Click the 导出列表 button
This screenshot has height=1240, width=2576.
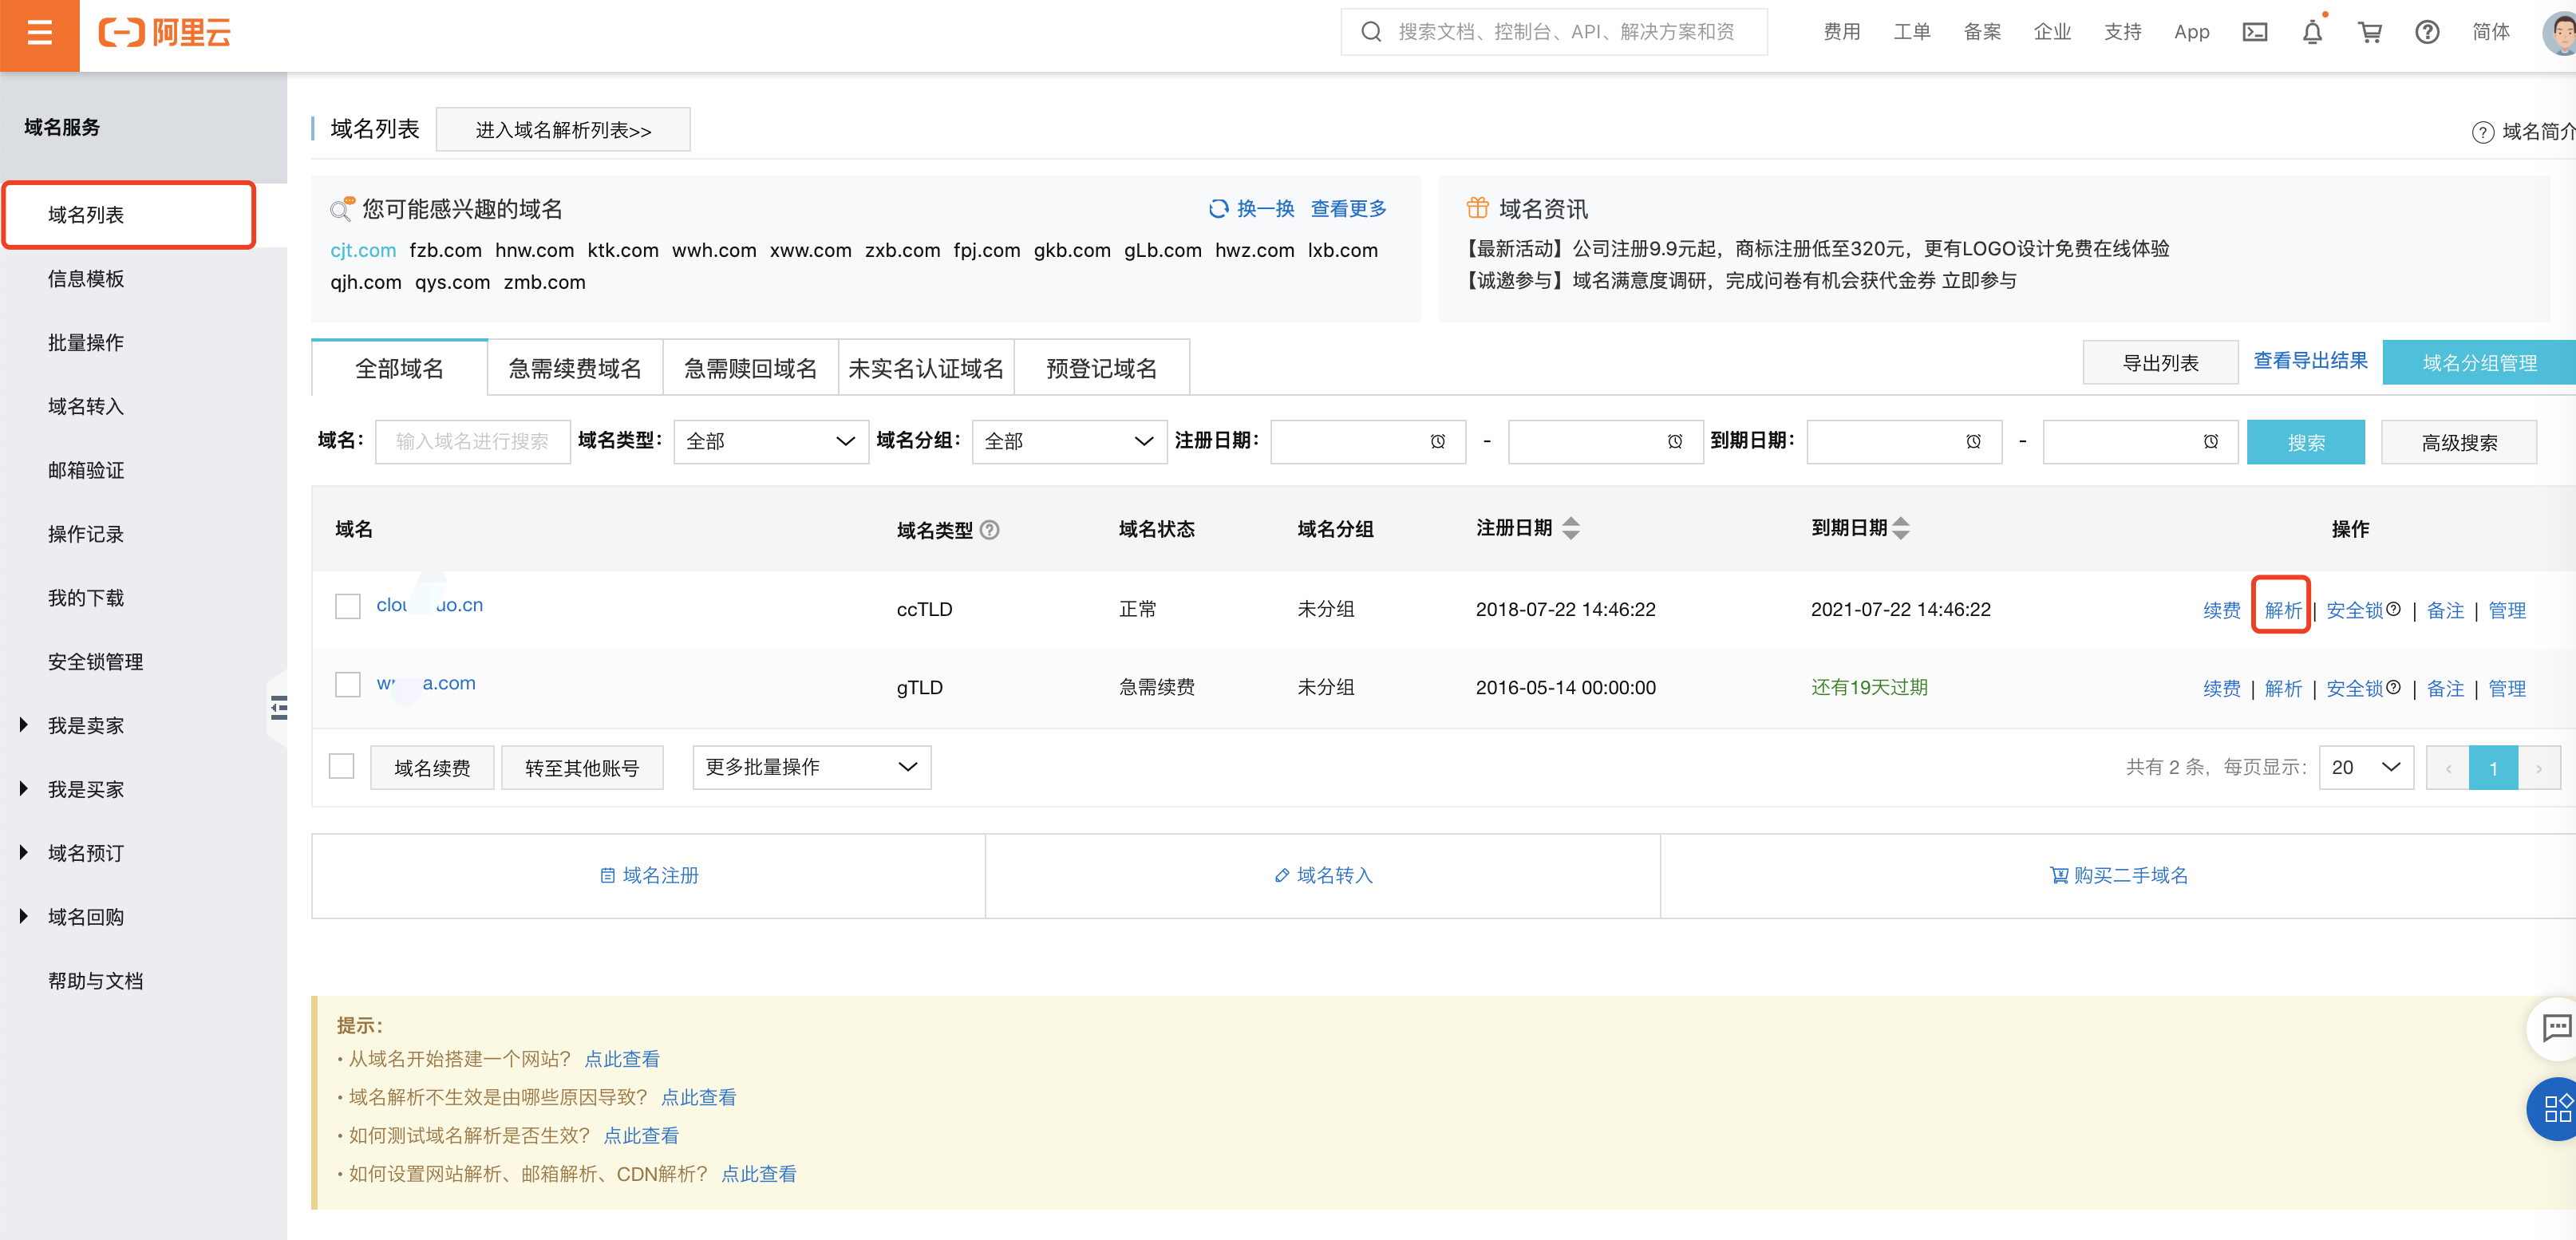[x=2160, y=363]
